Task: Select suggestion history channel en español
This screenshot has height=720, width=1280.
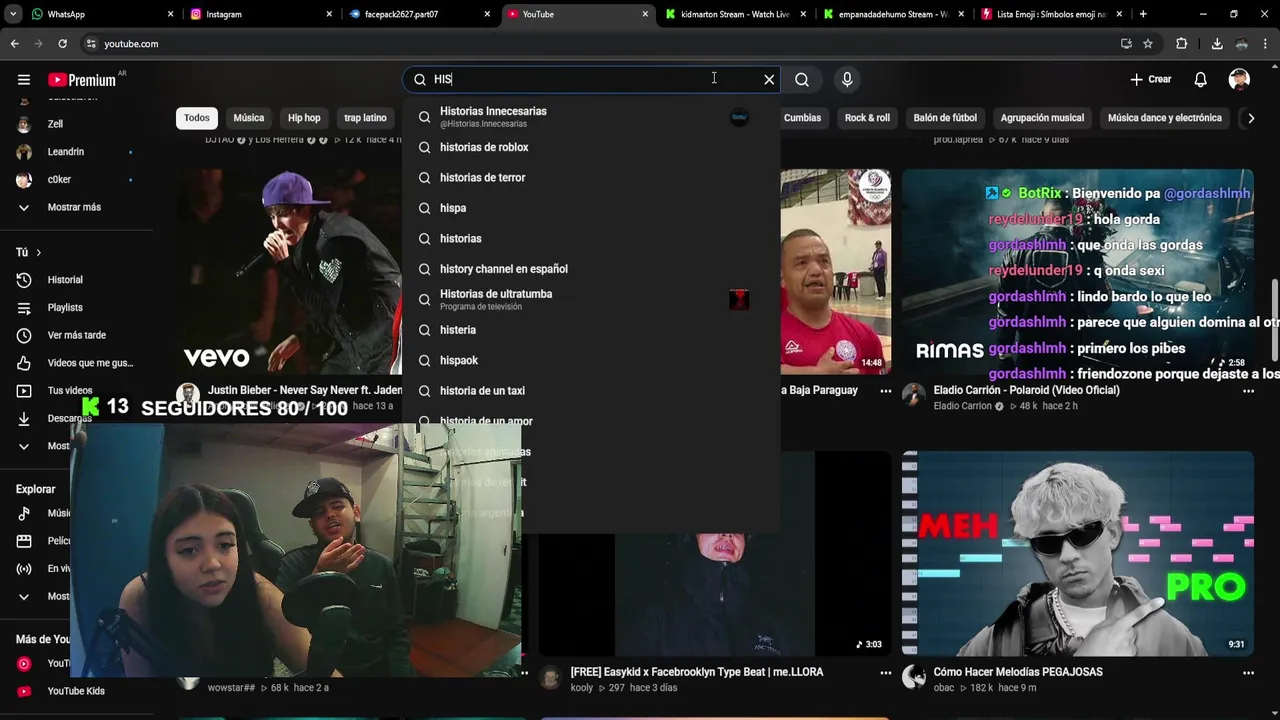Action: 591,269
